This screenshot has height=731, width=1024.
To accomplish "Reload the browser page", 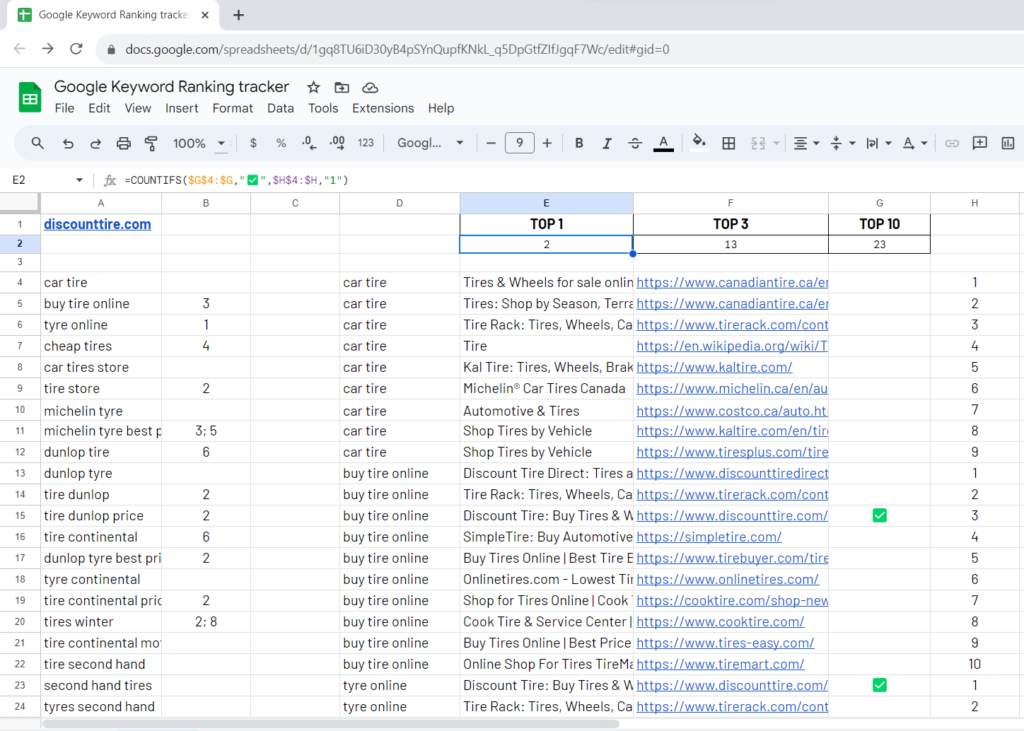I will [76, 49].
